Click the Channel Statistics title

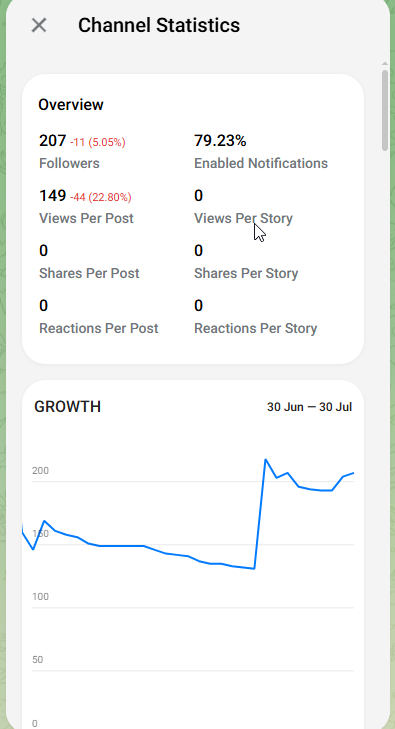click(x=159, y=25)
